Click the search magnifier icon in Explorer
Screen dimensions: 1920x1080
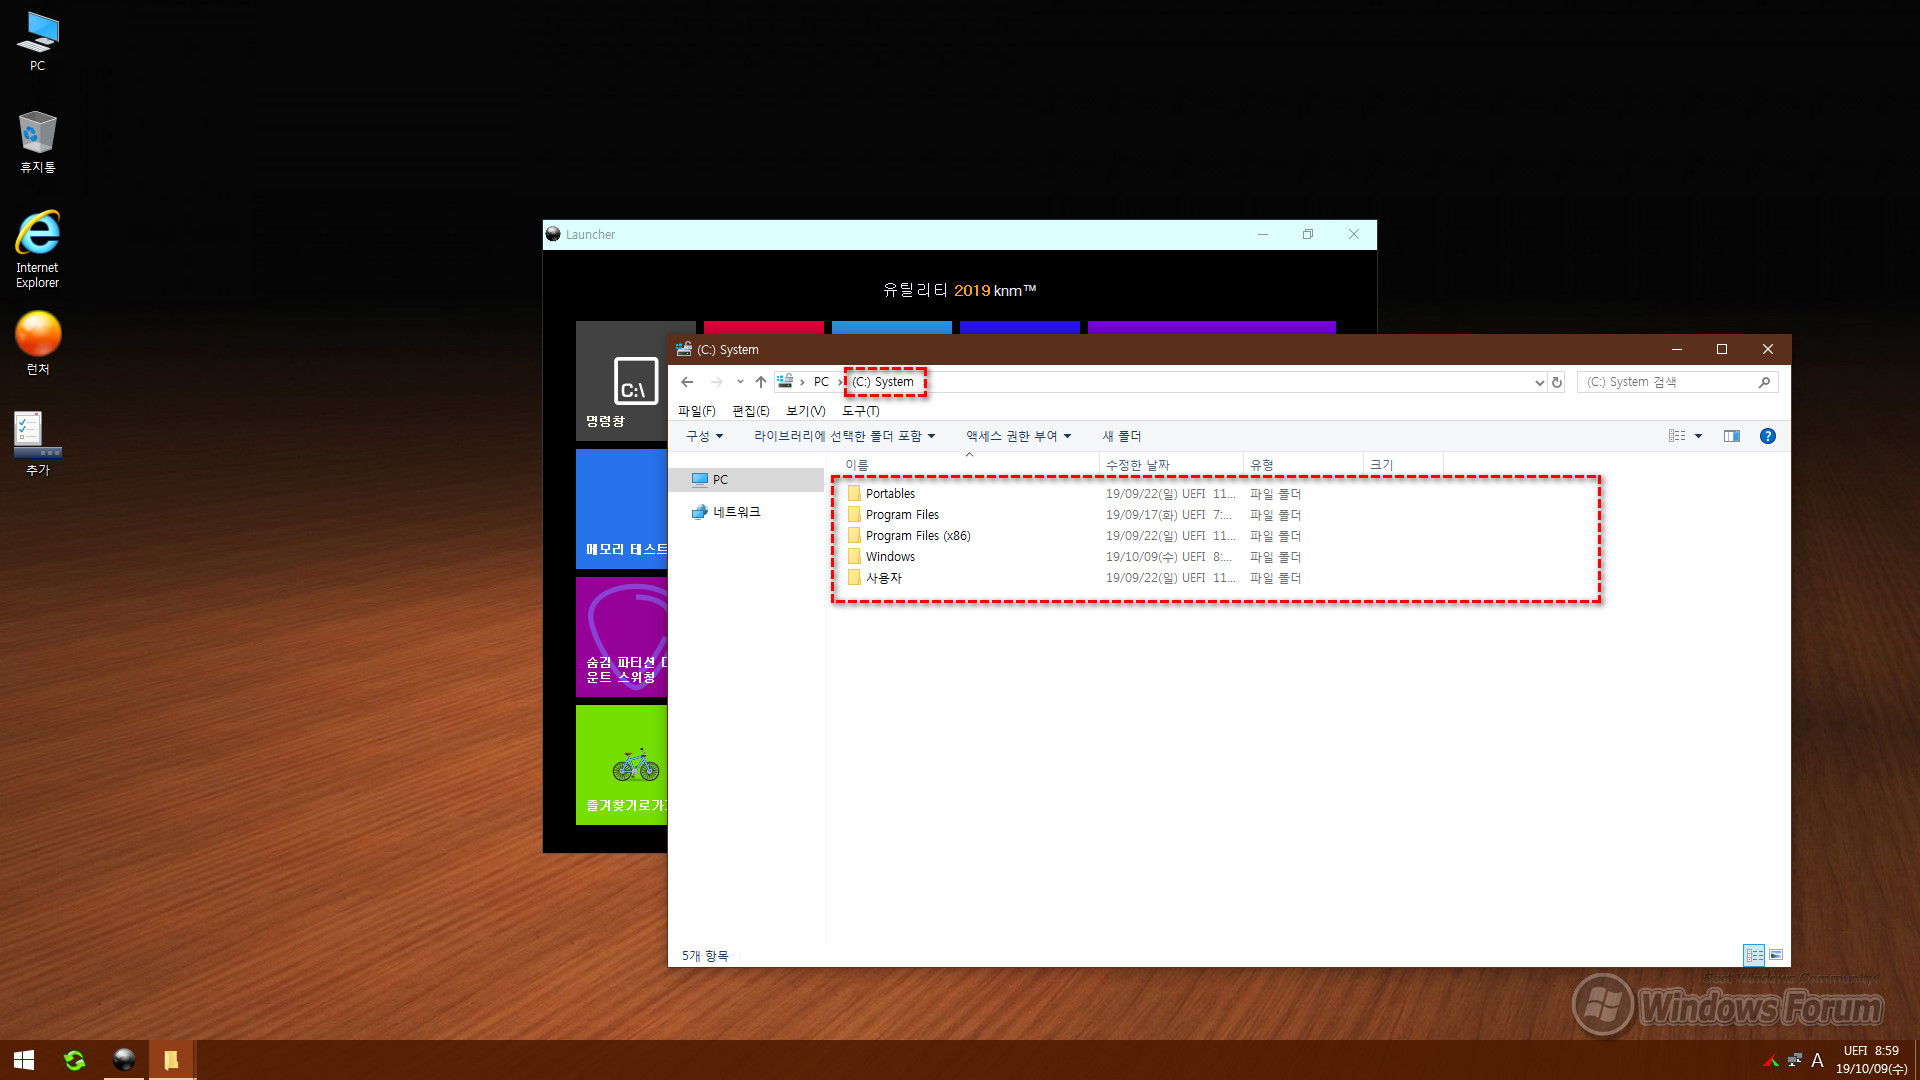point(1764,382)
